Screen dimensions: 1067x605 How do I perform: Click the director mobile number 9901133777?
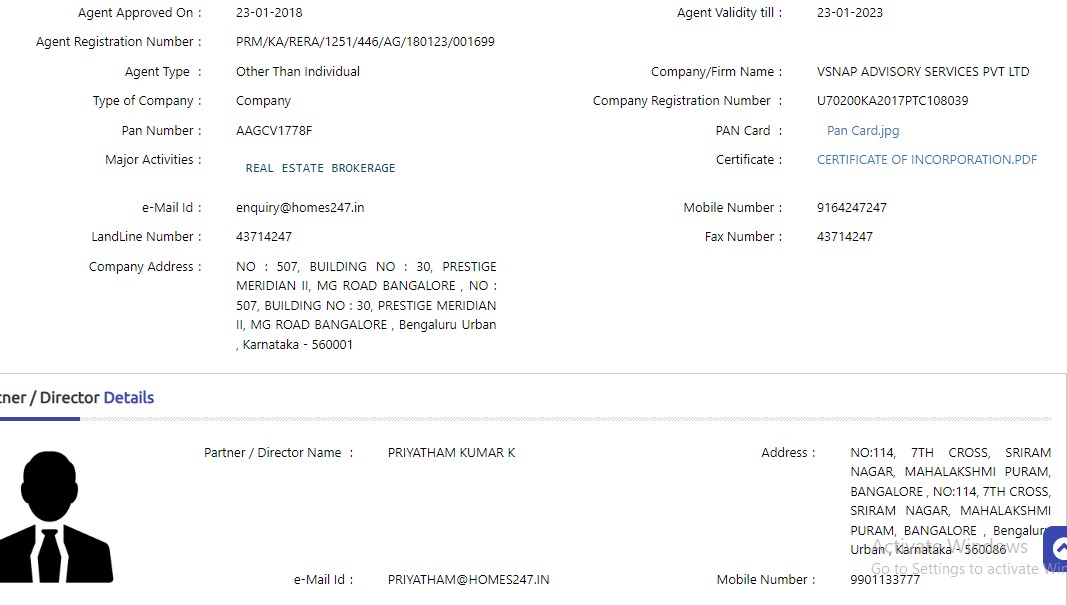(x=885, y=580)
